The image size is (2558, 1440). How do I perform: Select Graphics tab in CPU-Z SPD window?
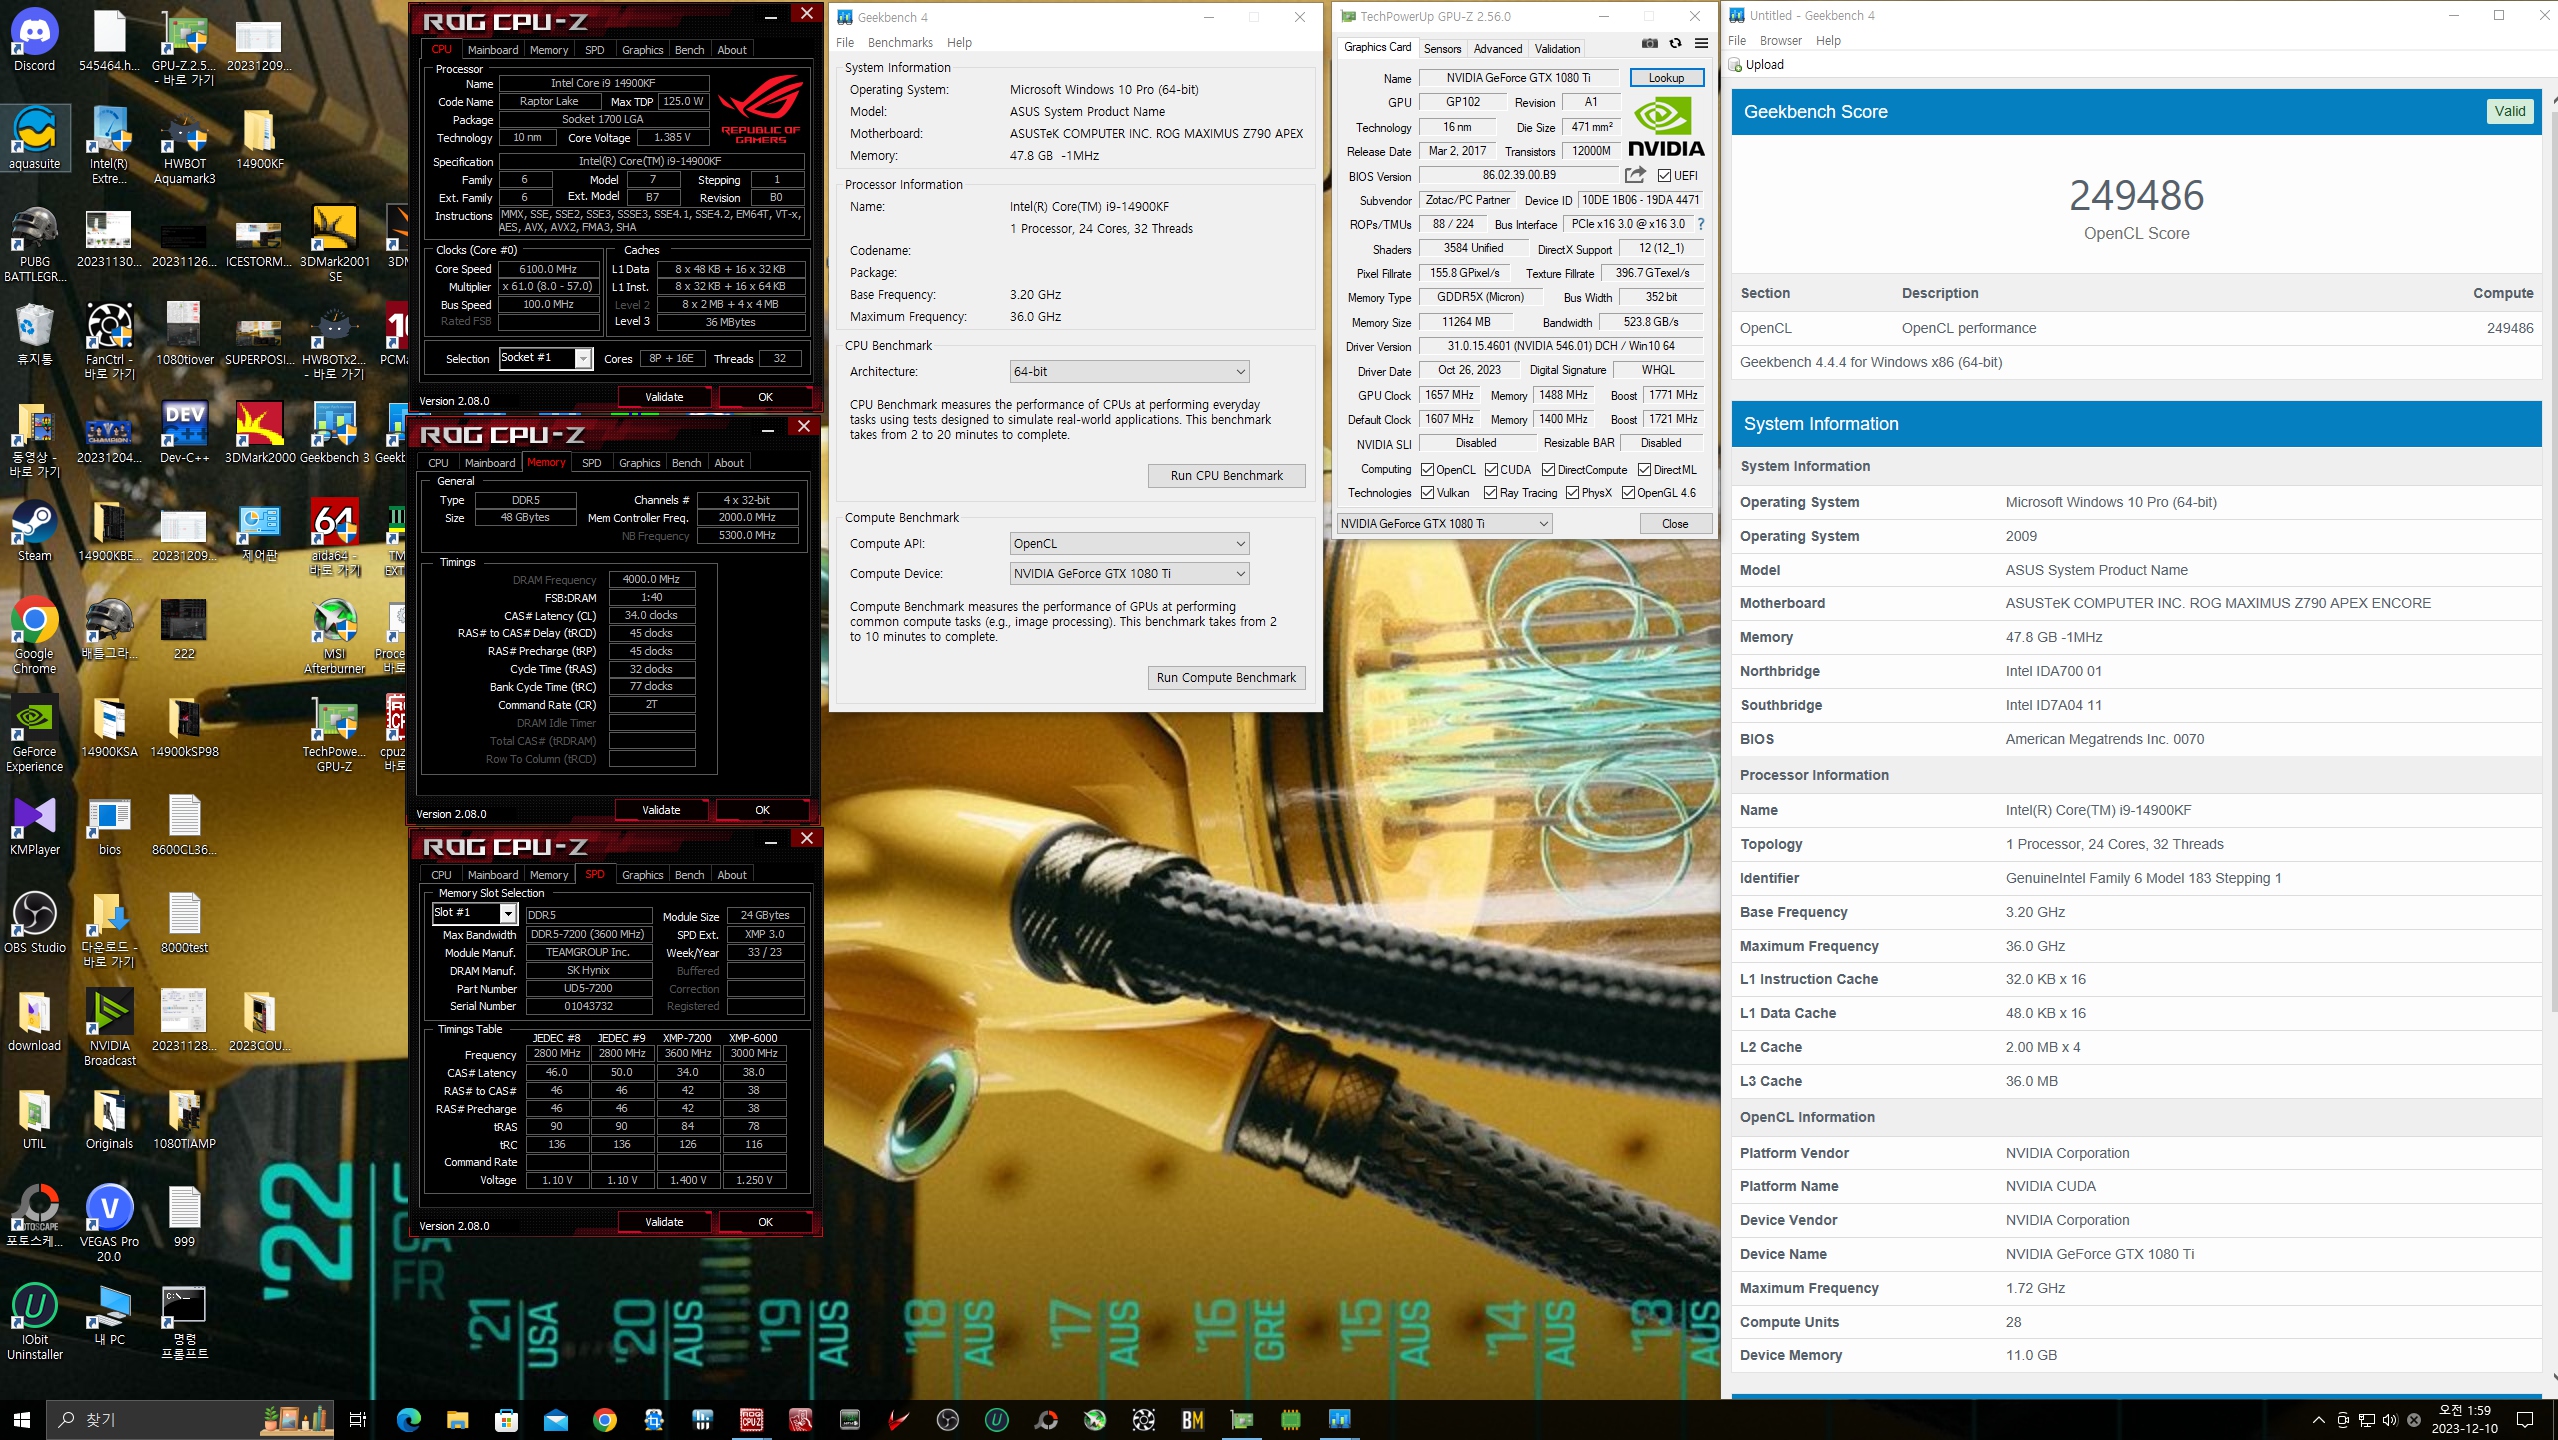642,874
